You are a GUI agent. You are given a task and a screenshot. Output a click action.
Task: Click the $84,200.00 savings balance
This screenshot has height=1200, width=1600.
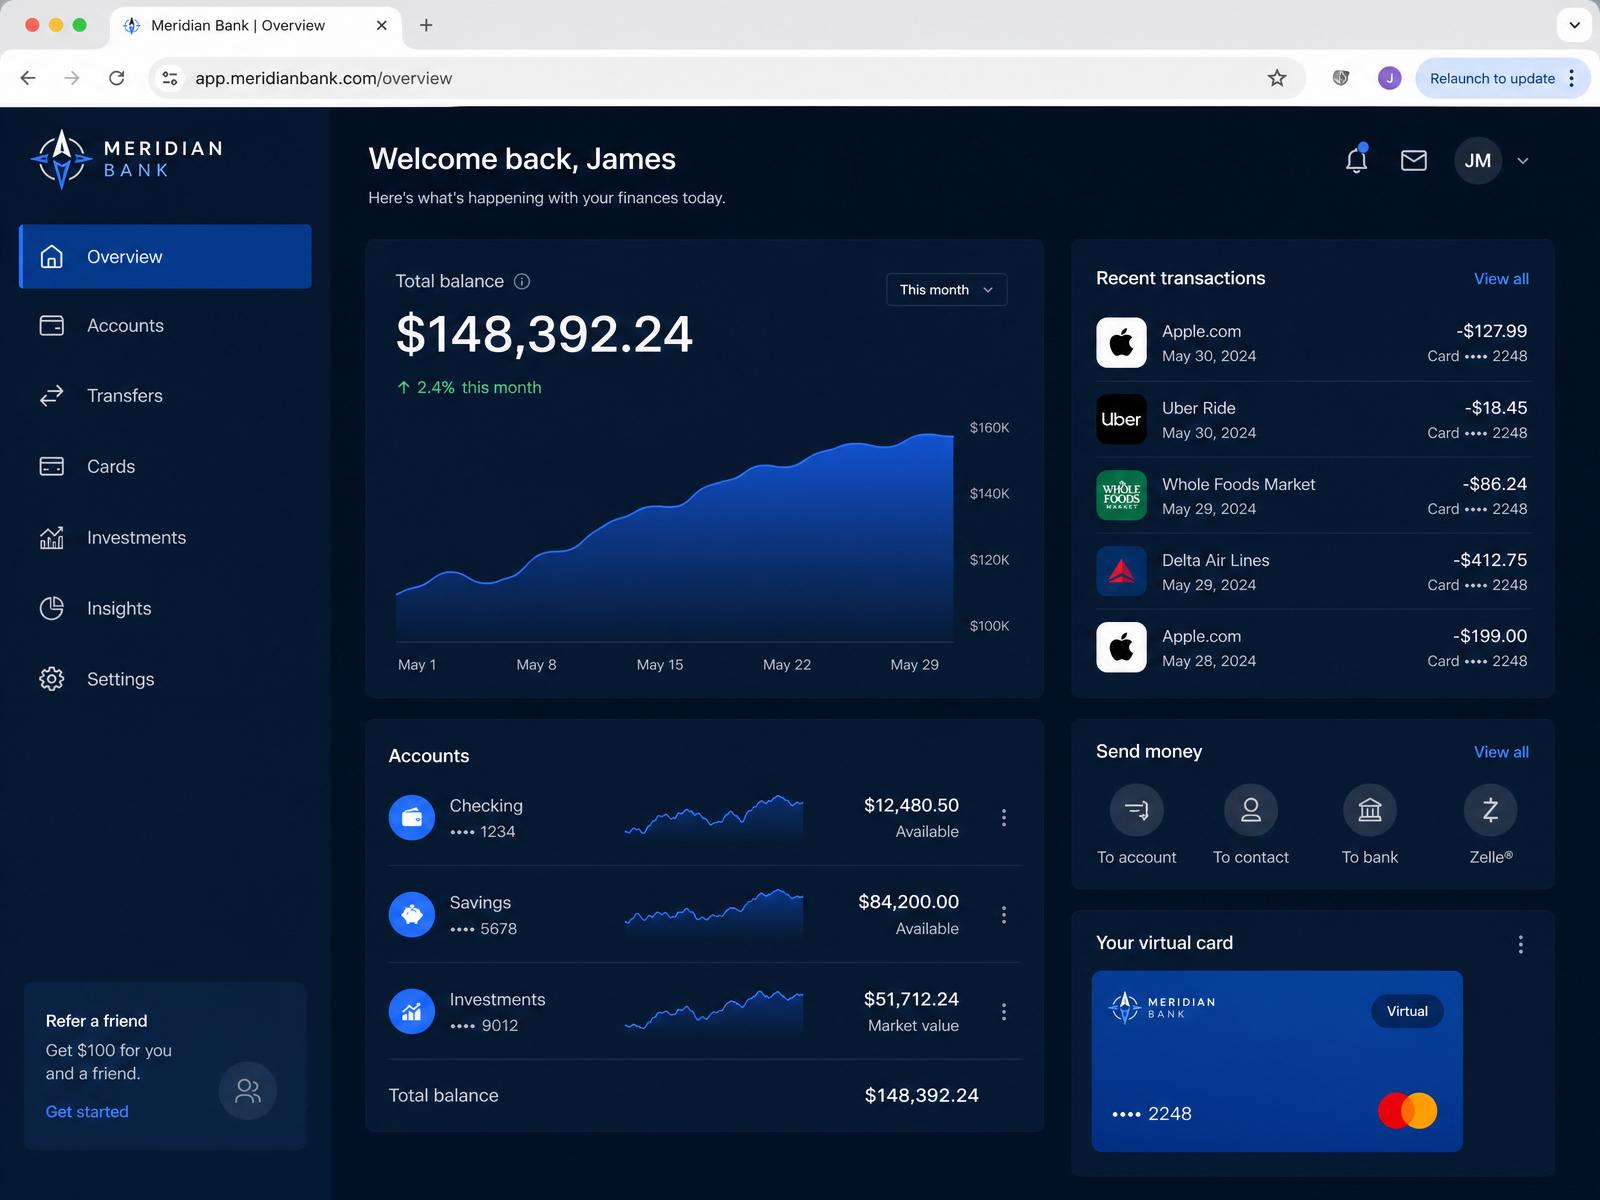coord(908,902)
